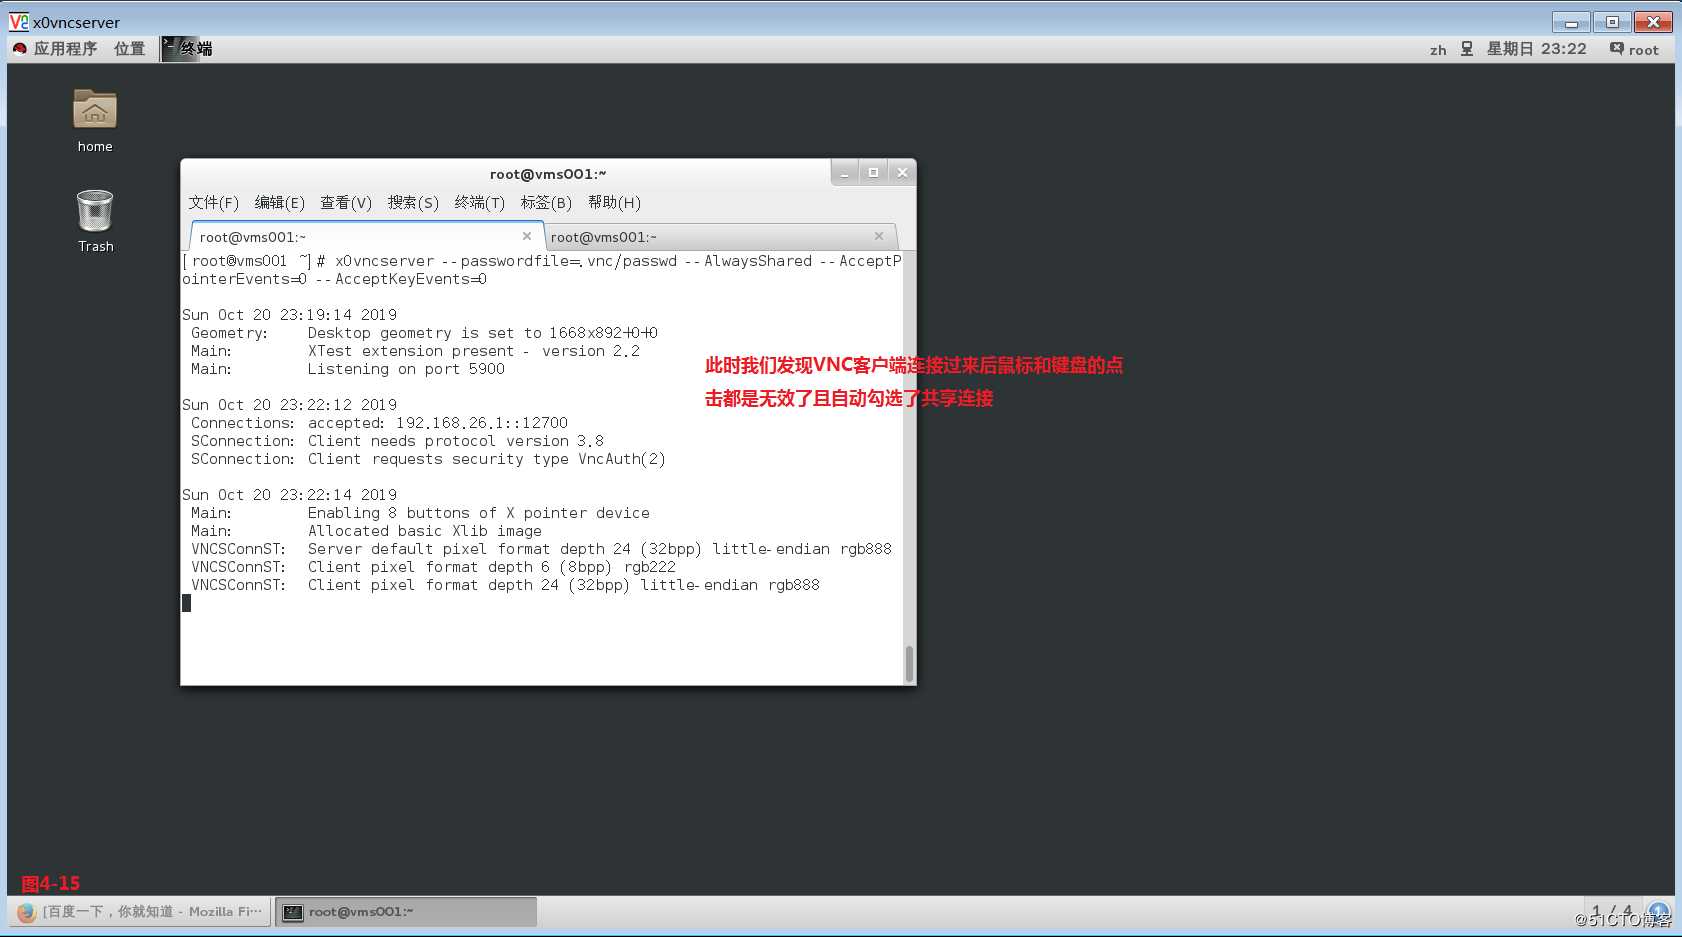
Task: Close the root@vms001:~ terminal window
Action: (902, 173)
